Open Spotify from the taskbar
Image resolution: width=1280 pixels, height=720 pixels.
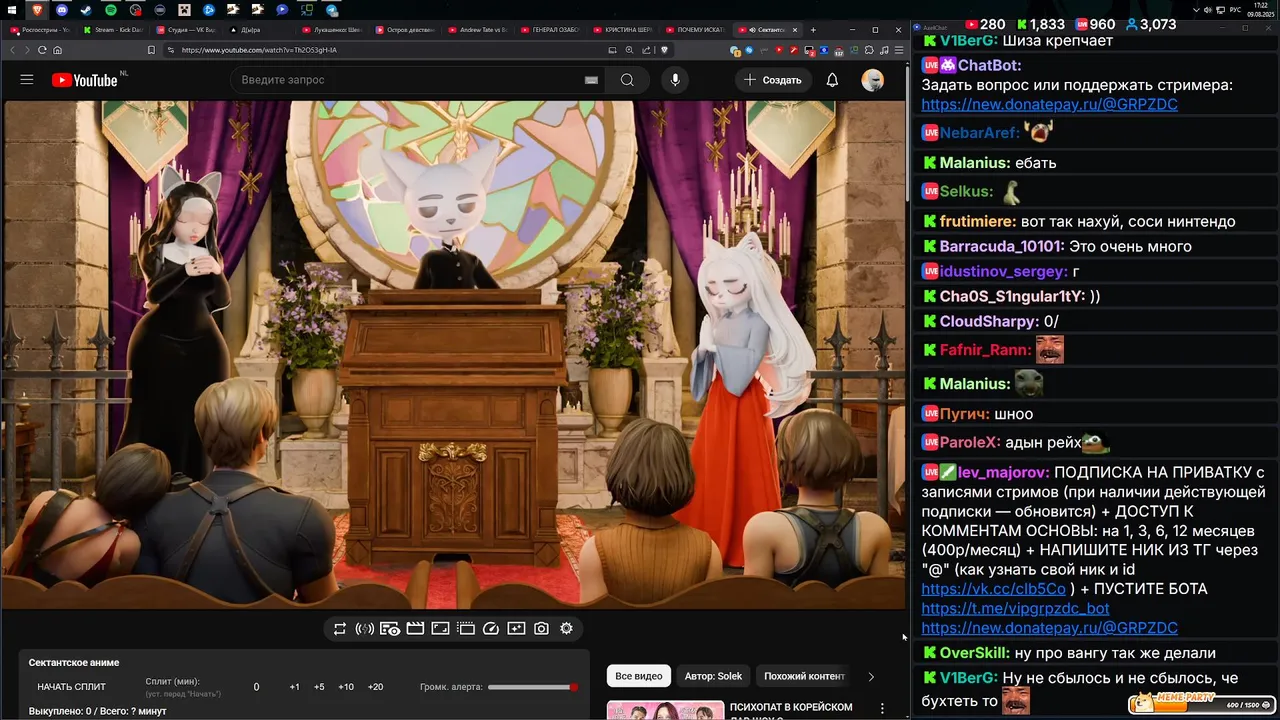pos(111,10)
